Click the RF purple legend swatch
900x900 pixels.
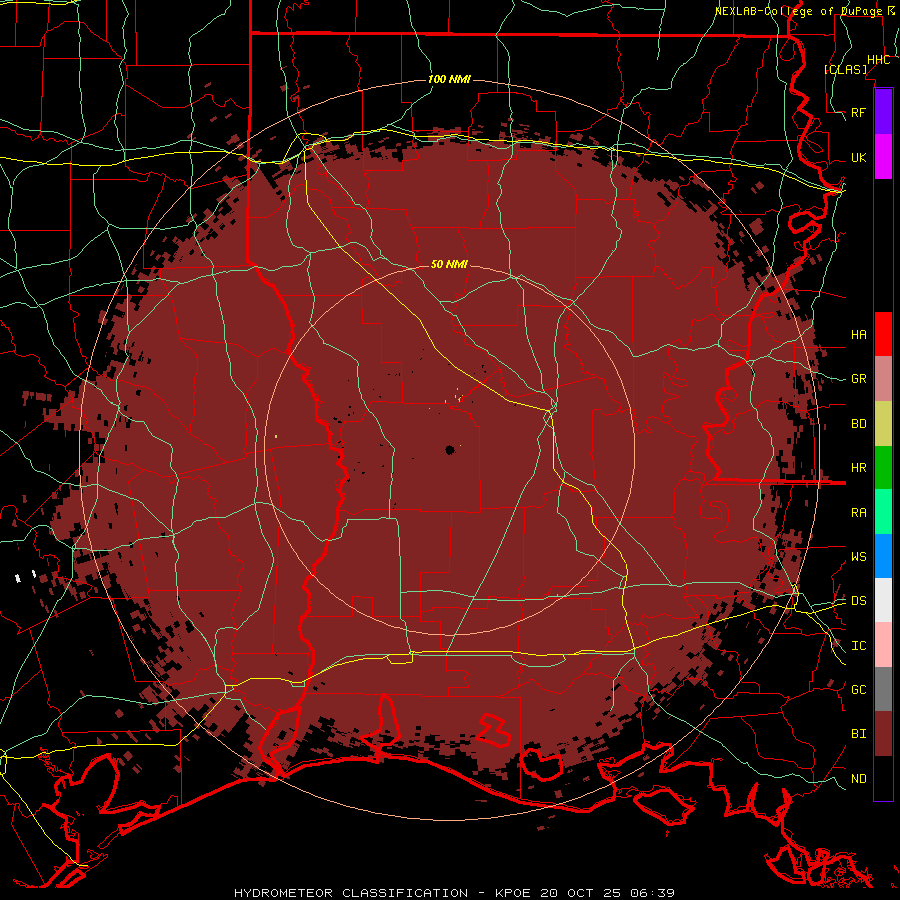[883, 112]
